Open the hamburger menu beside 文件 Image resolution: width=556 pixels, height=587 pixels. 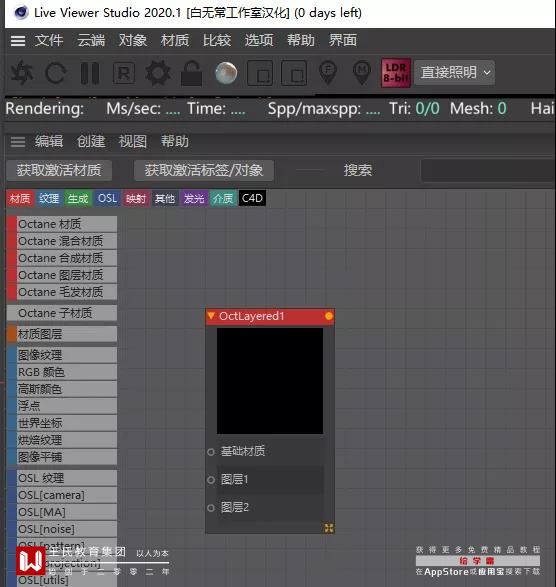[x=18, y=40]
